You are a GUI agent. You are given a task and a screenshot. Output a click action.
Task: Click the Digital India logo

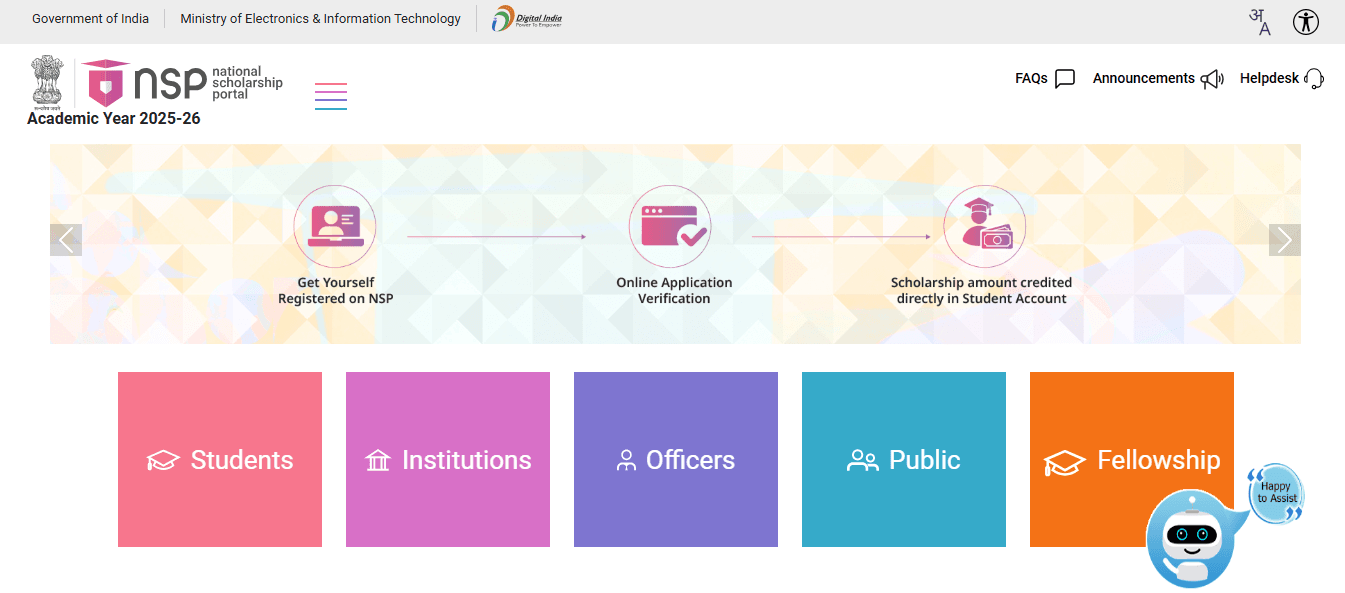tap(527, 19)
